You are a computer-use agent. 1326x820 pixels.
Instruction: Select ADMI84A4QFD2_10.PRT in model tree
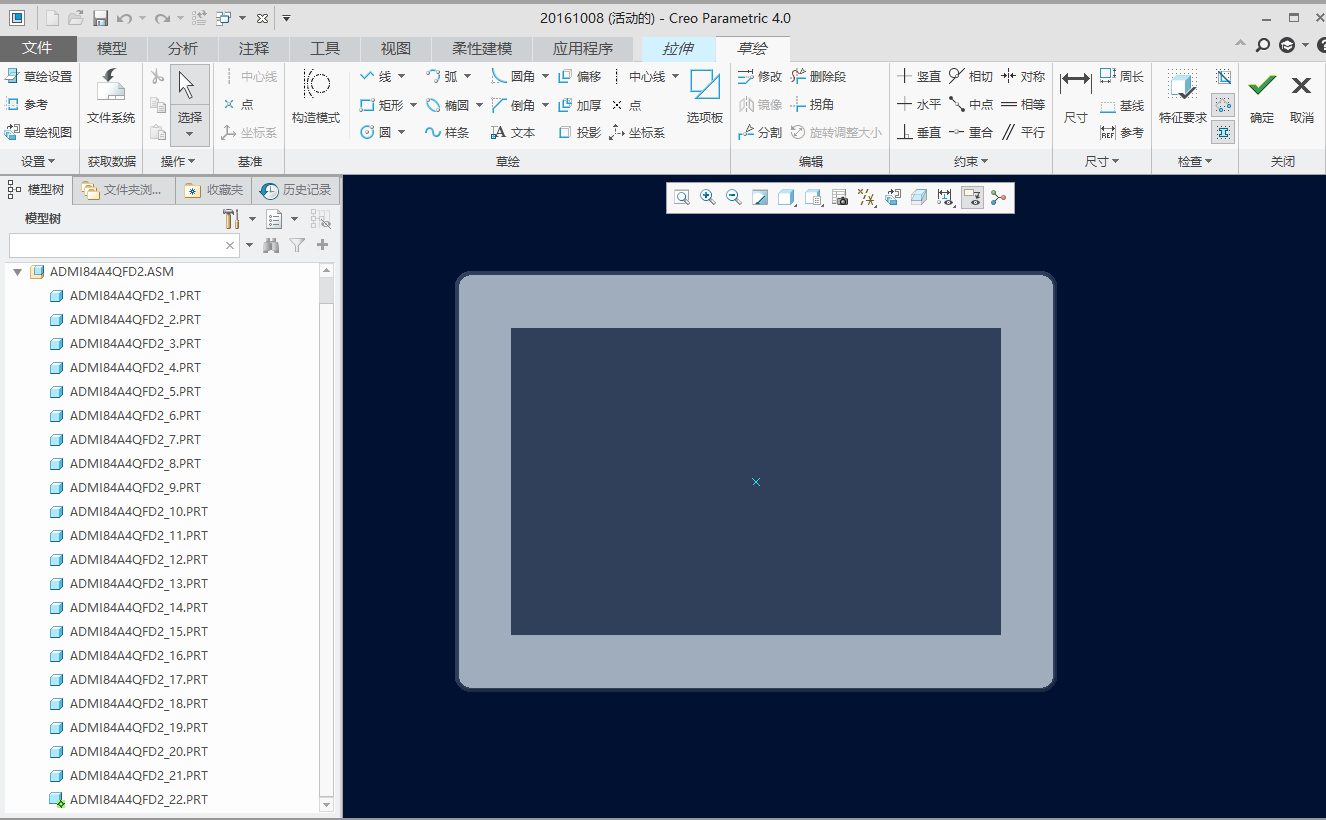[x=139, y=512]
